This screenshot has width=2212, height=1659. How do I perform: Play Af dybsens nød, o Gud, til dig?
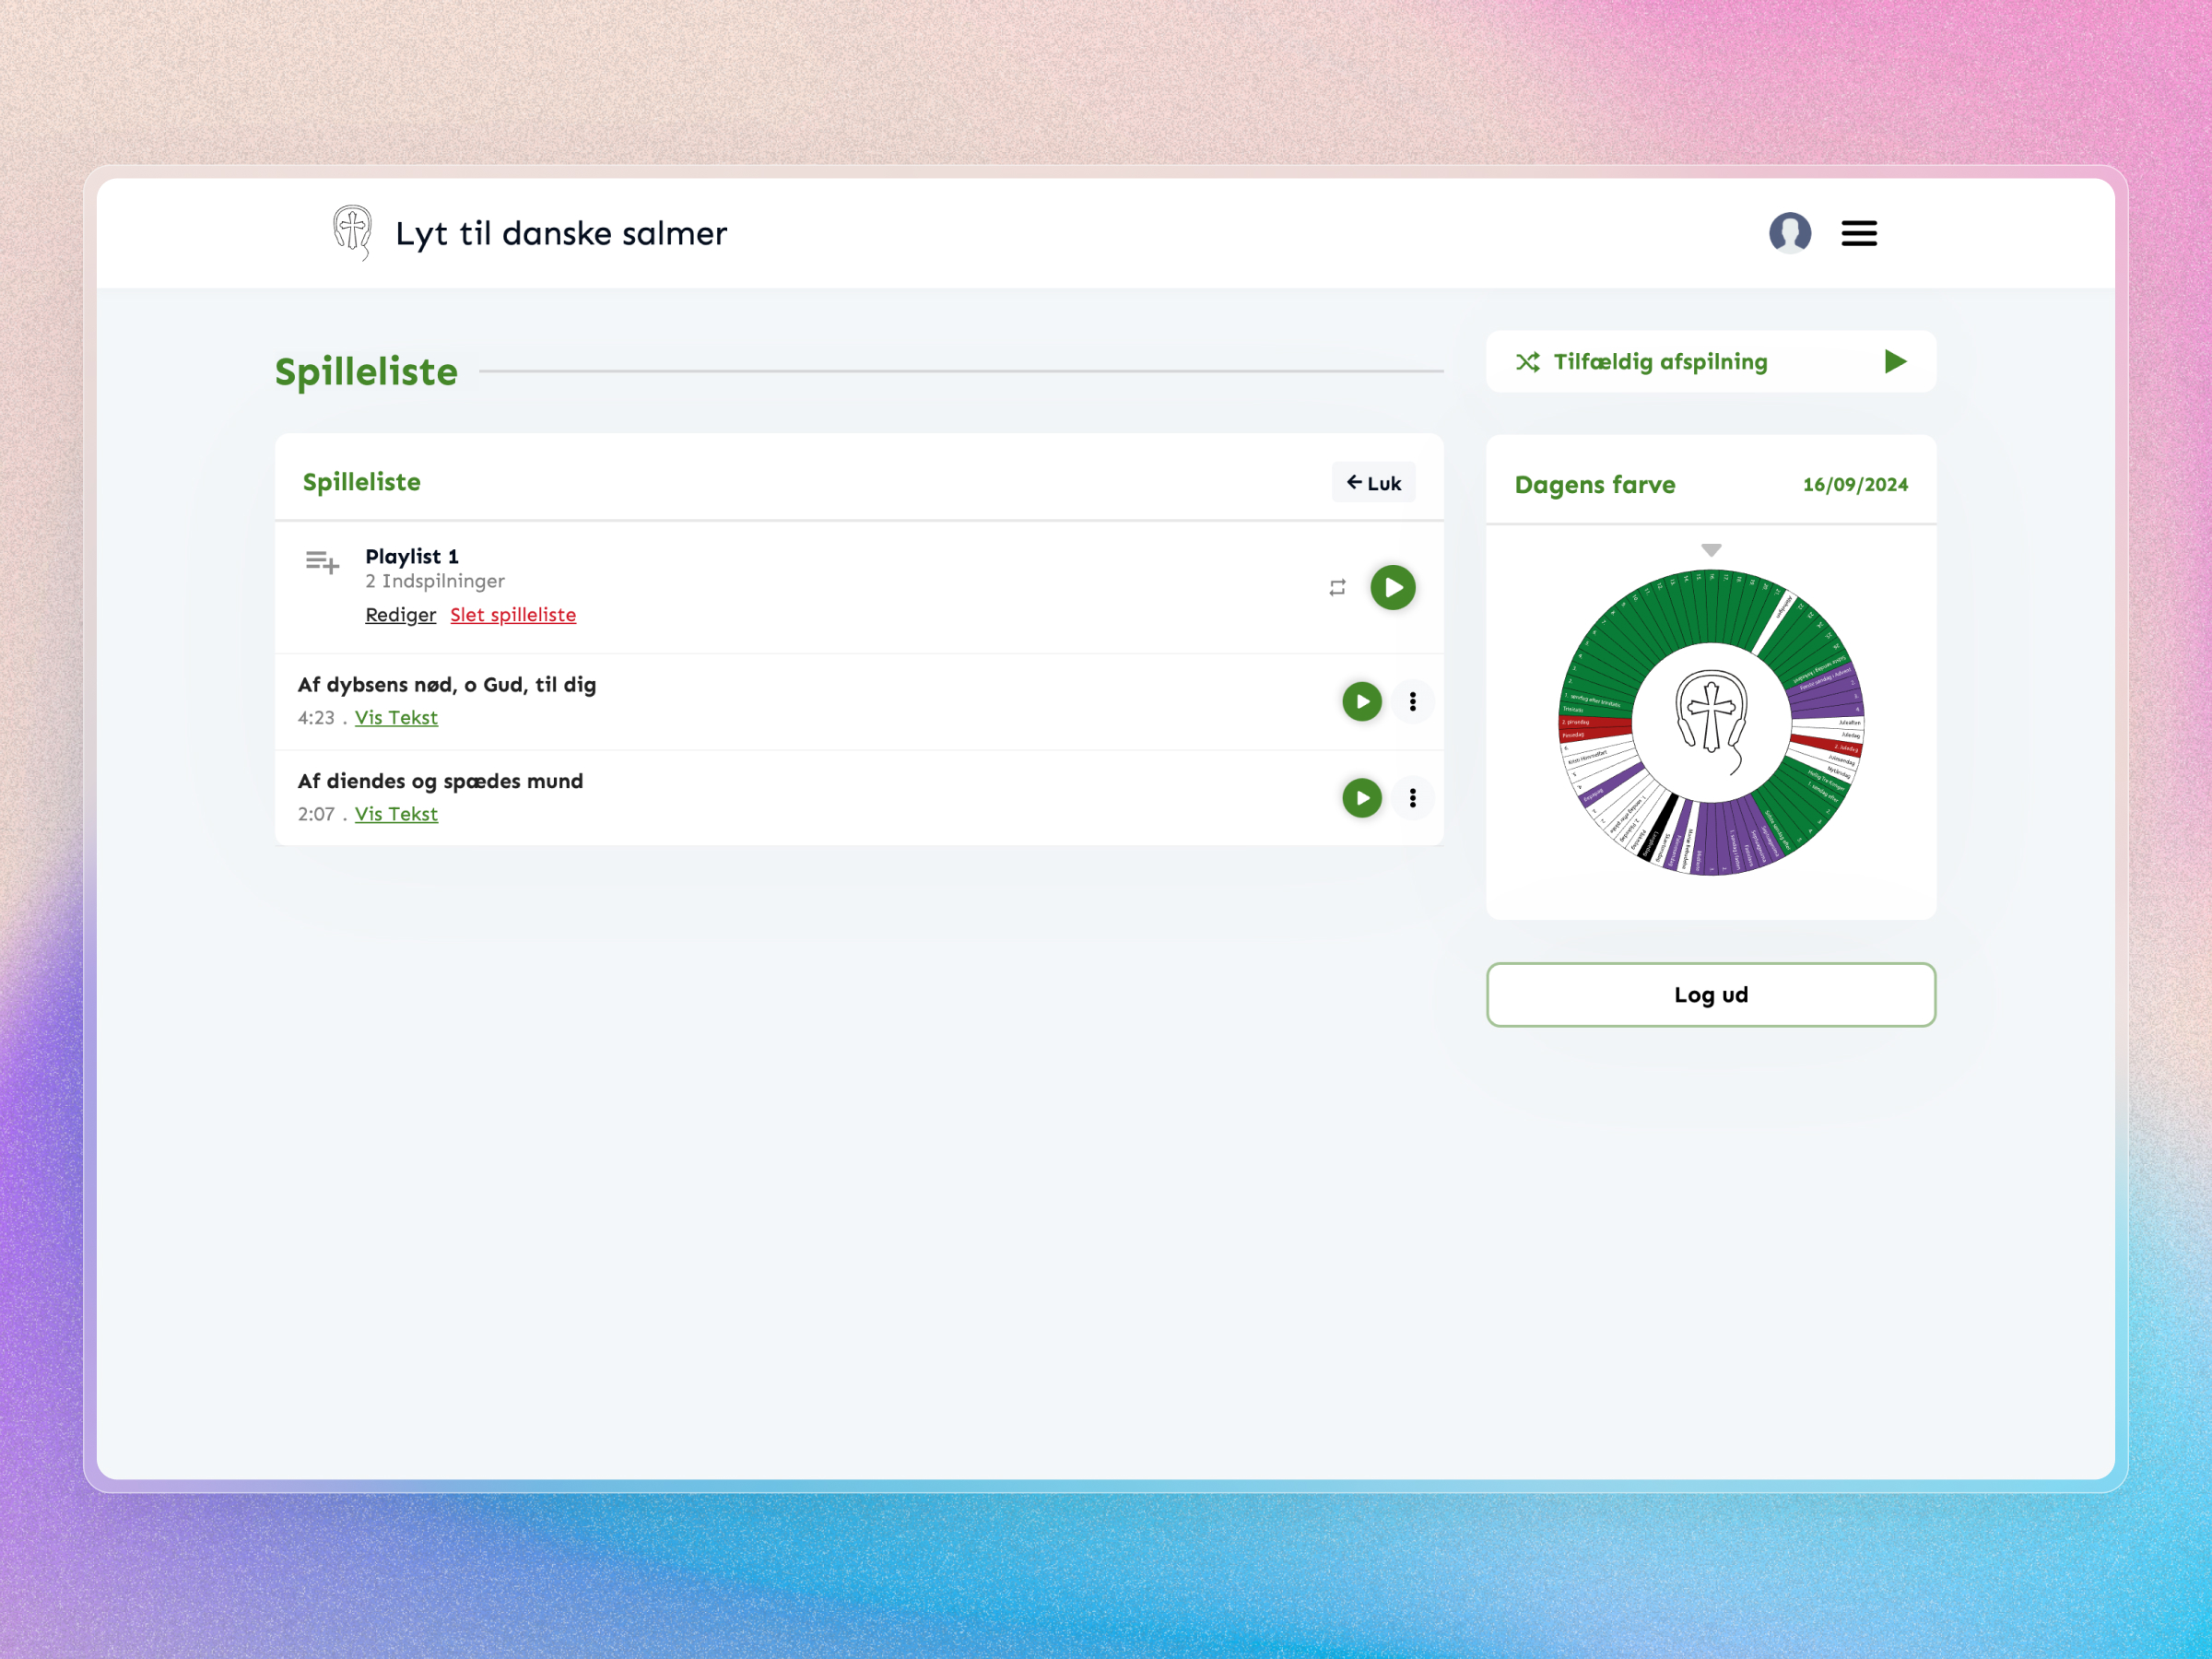pyautogui.click(x=1361, y=701)
